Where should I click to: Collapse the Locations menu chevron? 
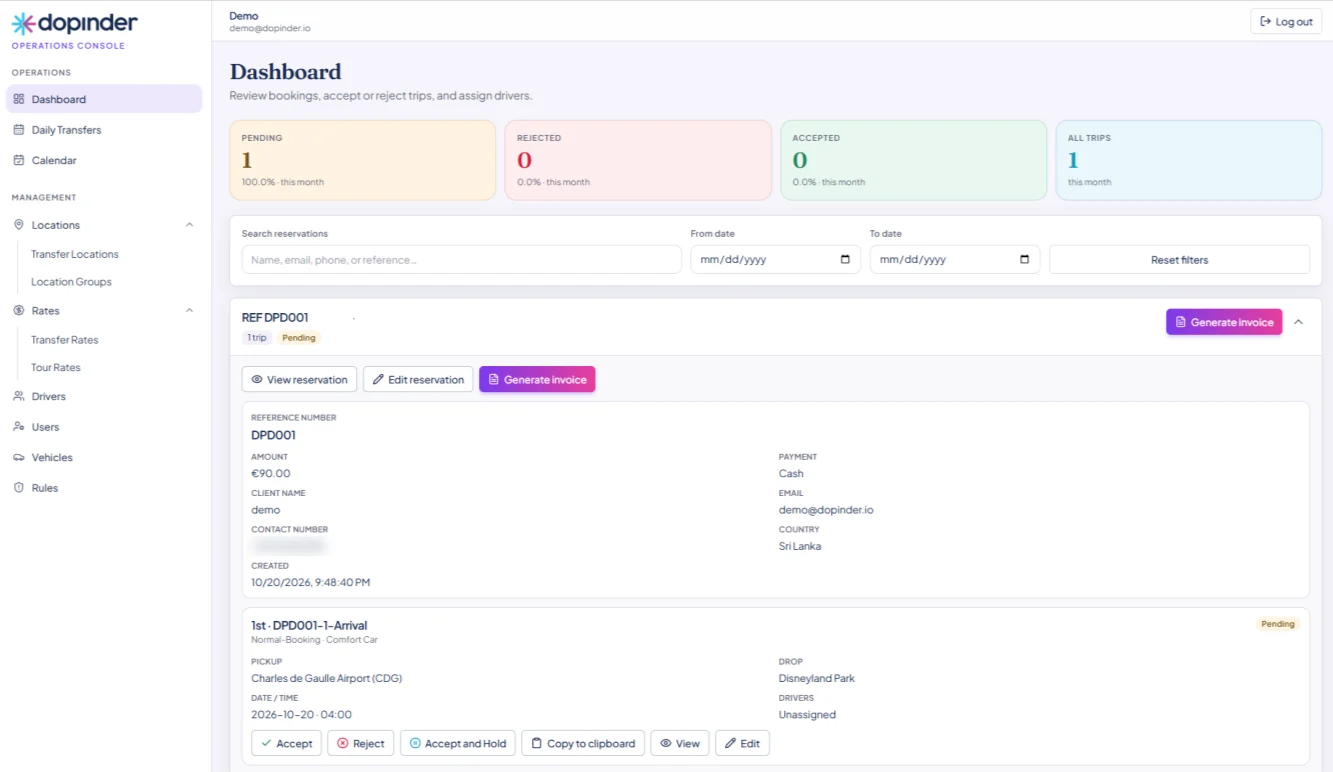click(189, 225)
